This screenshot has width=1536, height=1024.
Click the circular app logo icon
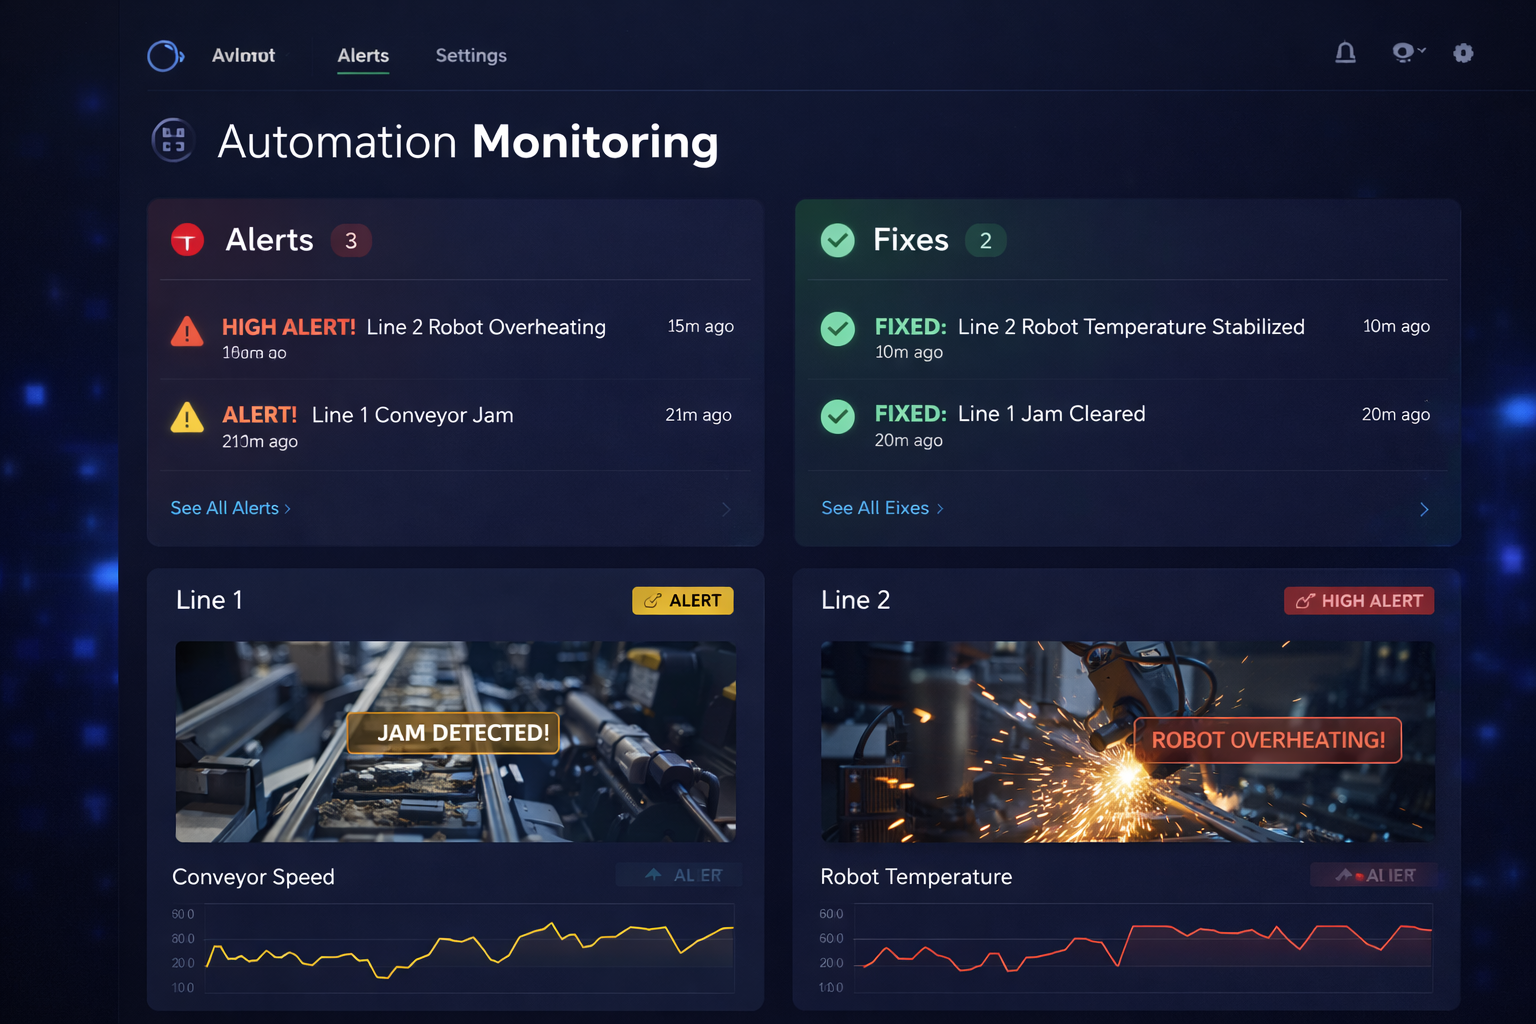[x=165, y=56]
